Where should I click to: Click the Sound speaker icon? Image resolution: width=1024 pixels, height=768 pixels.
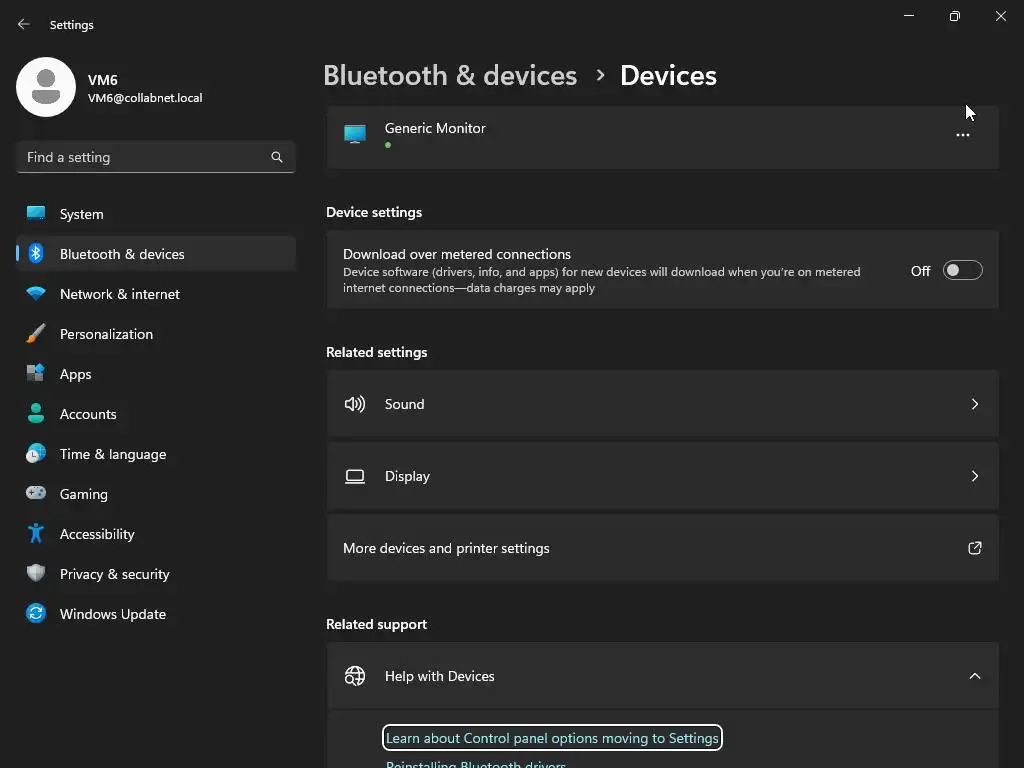pyautogui.click(x=355, y=404)
